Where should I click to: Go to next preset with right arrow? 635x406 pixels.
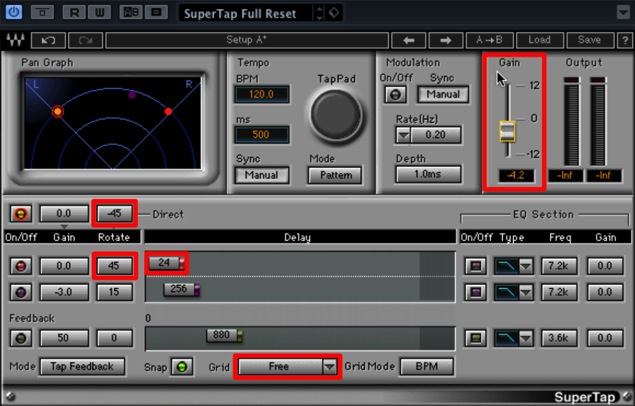pos(445,40)
